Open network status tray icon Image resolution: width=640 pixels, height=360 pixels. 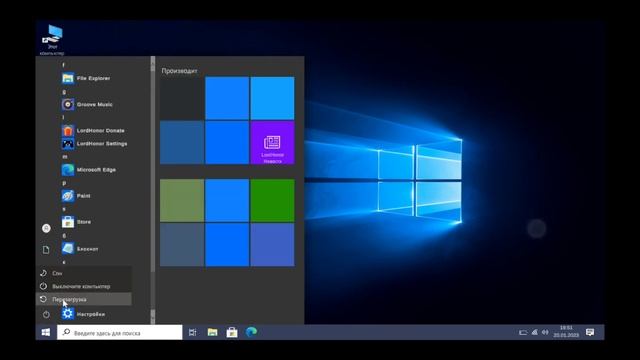pyautogui.click(x=534, y=332)
